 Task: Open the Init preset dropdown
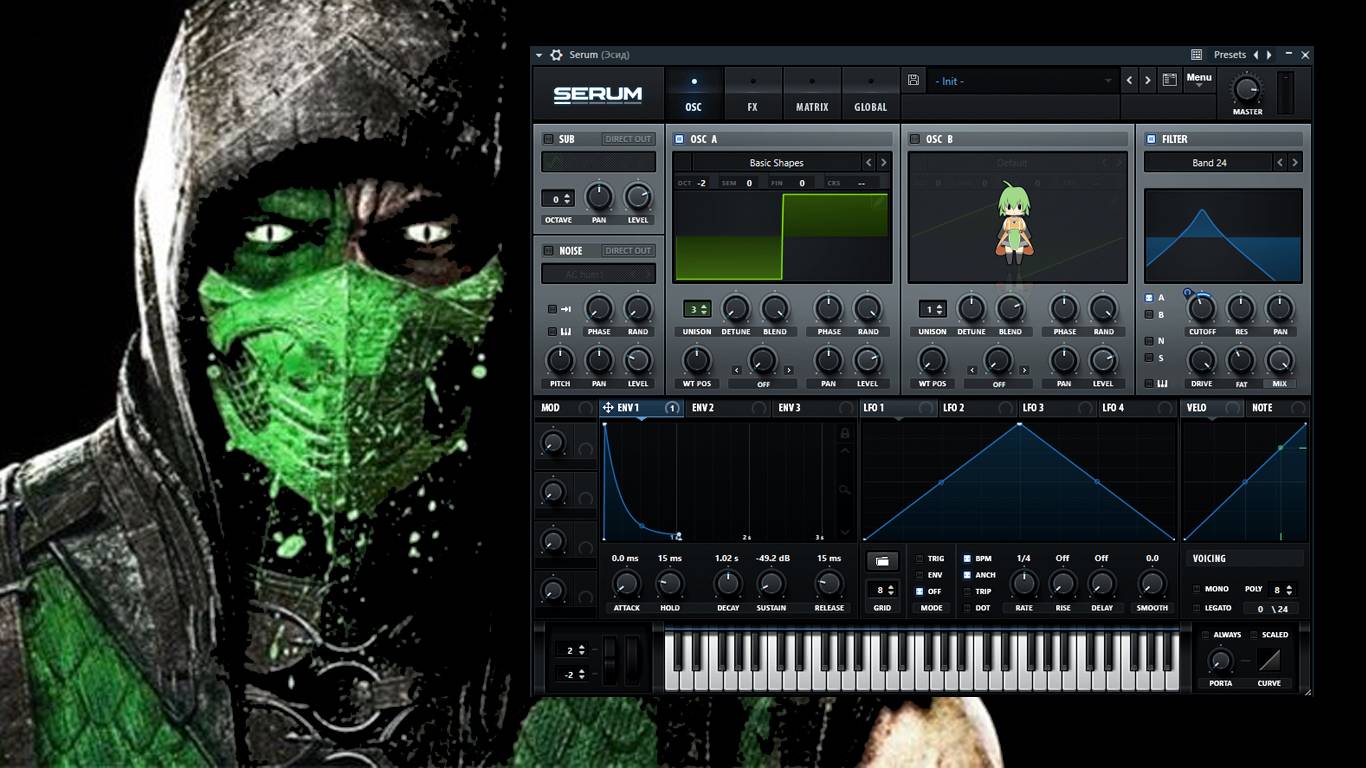click(1022, 81)
